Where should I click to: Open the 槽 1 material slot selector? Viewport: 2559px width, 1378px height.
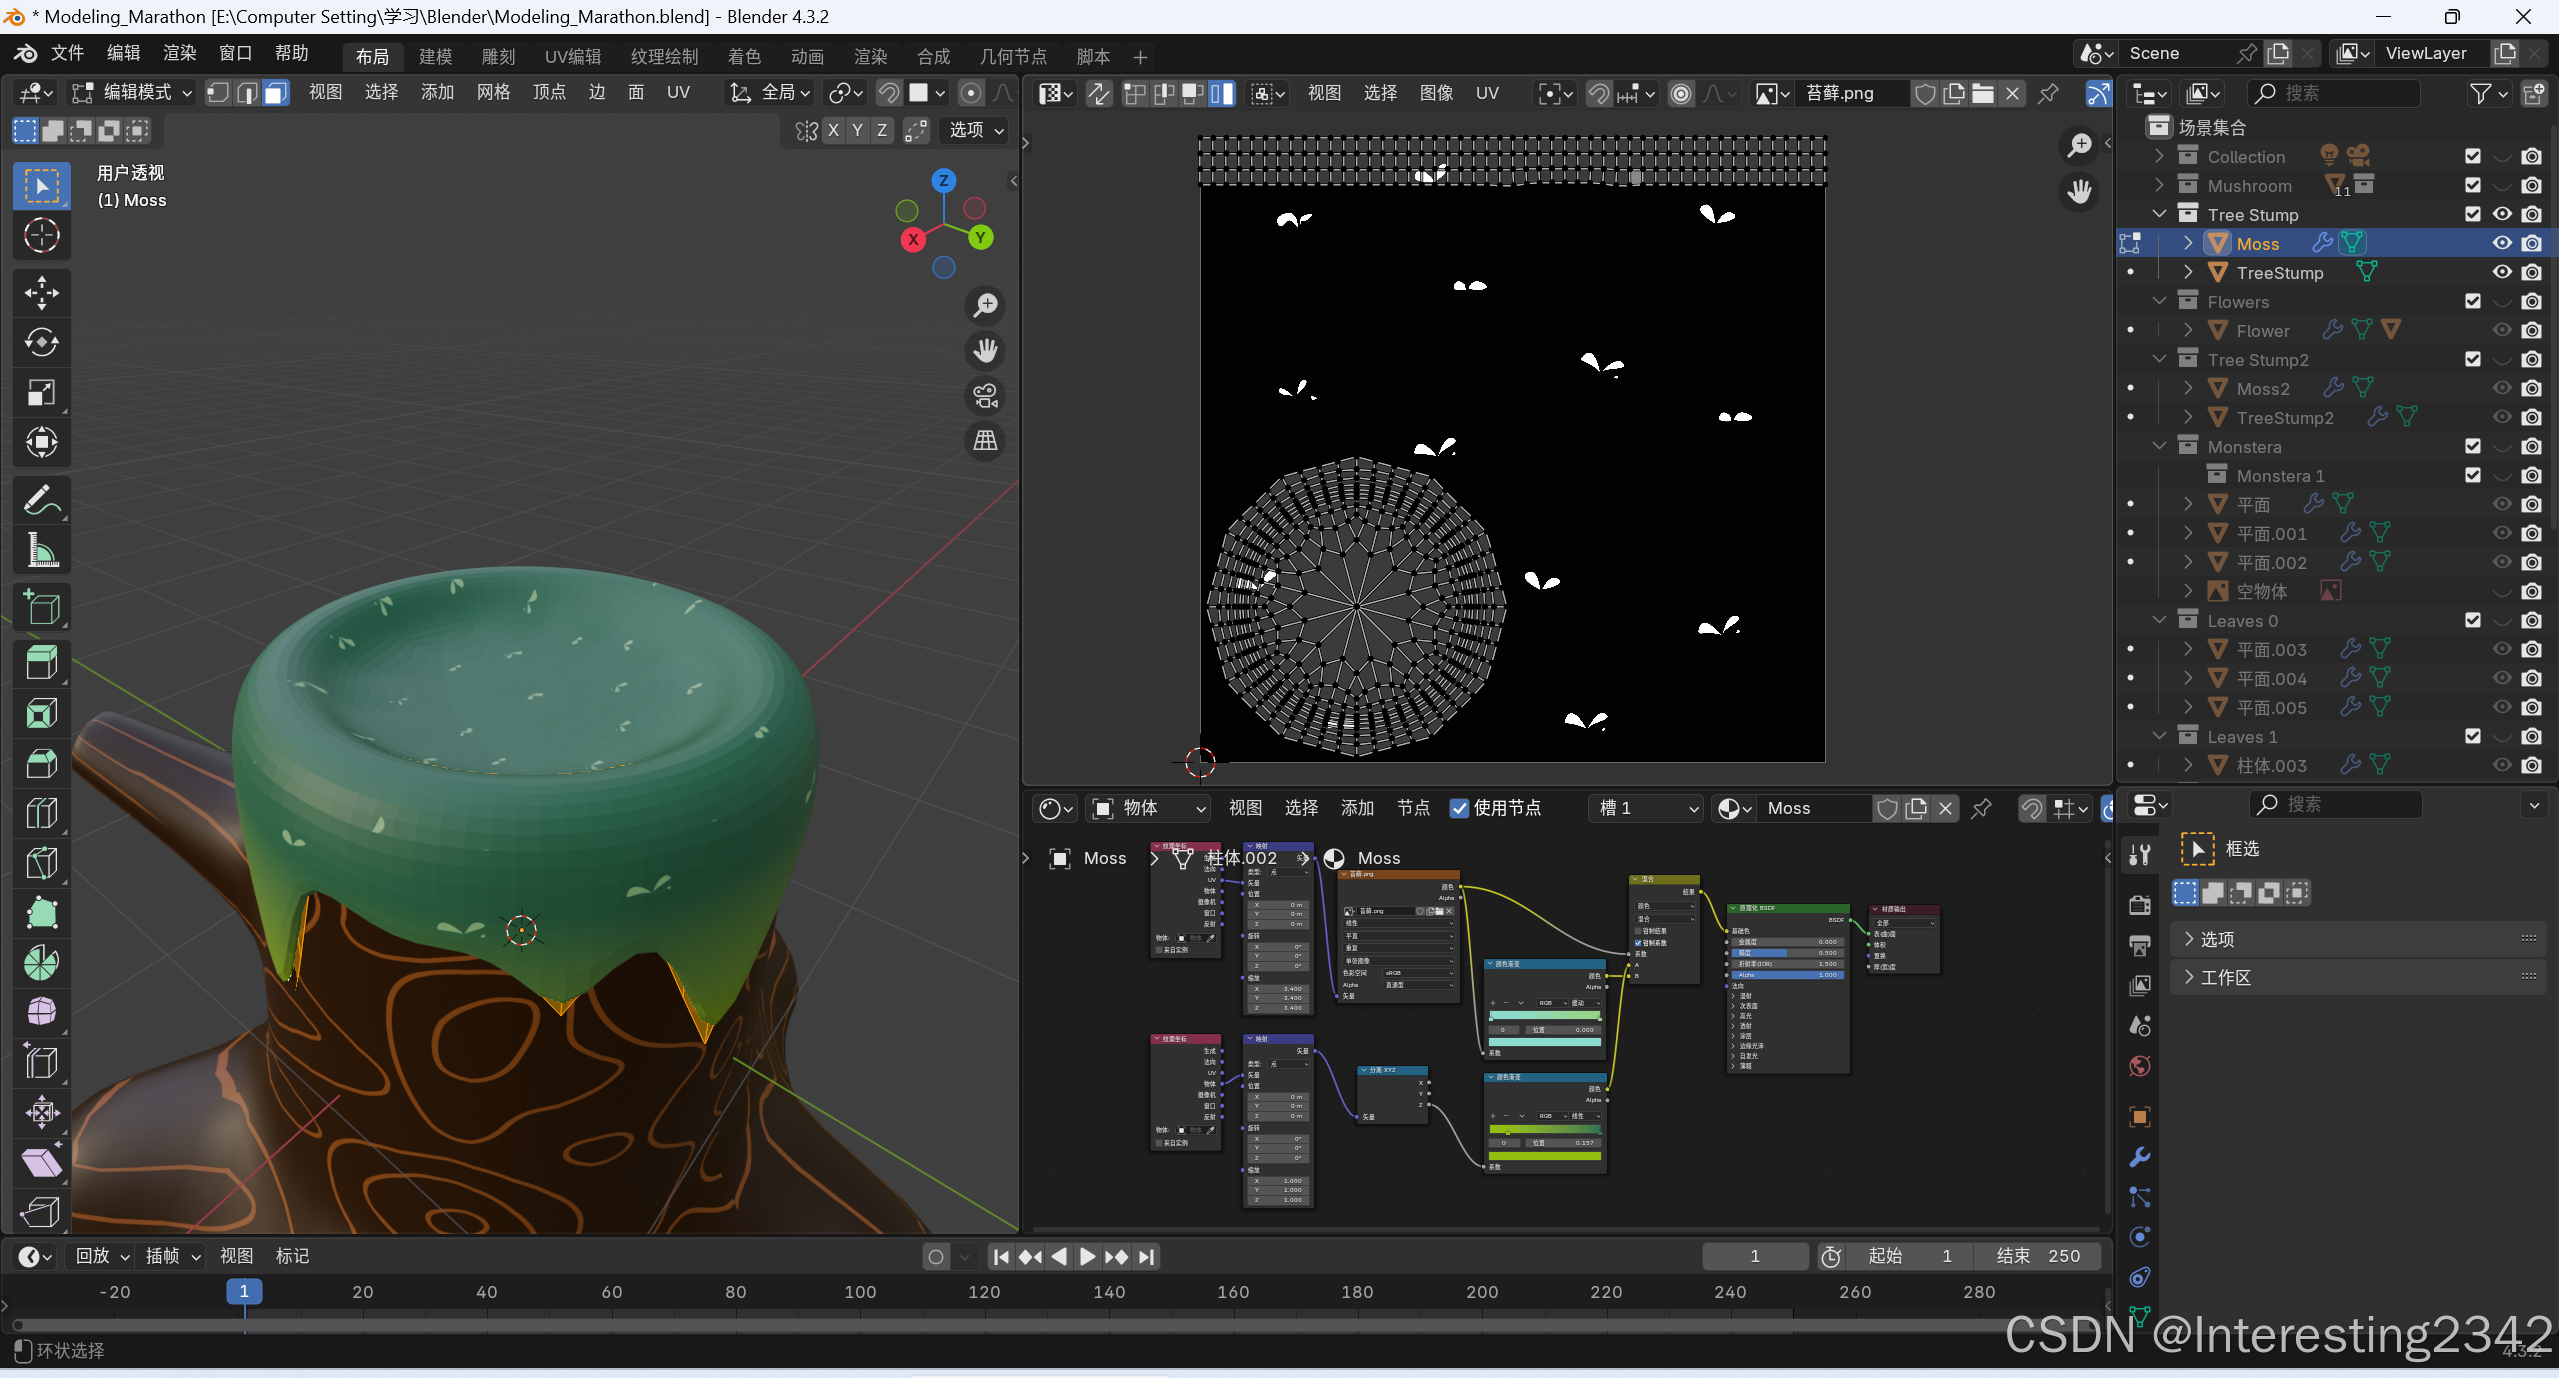coord(1647,808)
